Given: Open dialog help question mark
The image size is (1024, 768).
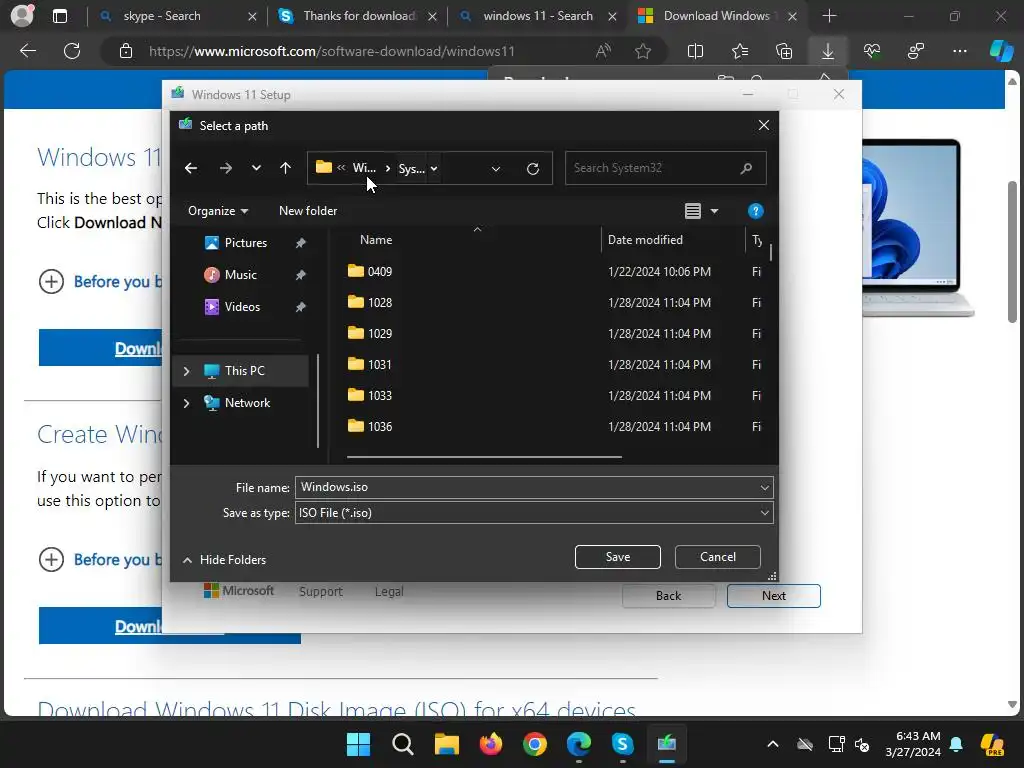Looking at the screenshot, I should coord(756,211).
